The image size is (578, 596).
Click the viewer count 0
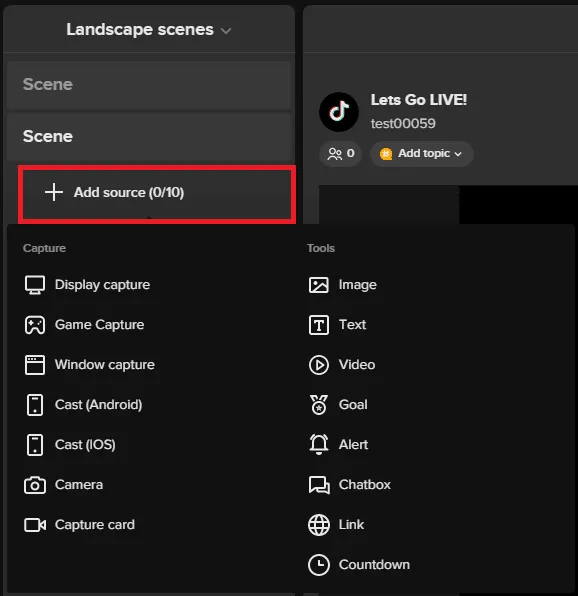pyautogui.click(x=350, y=153)
